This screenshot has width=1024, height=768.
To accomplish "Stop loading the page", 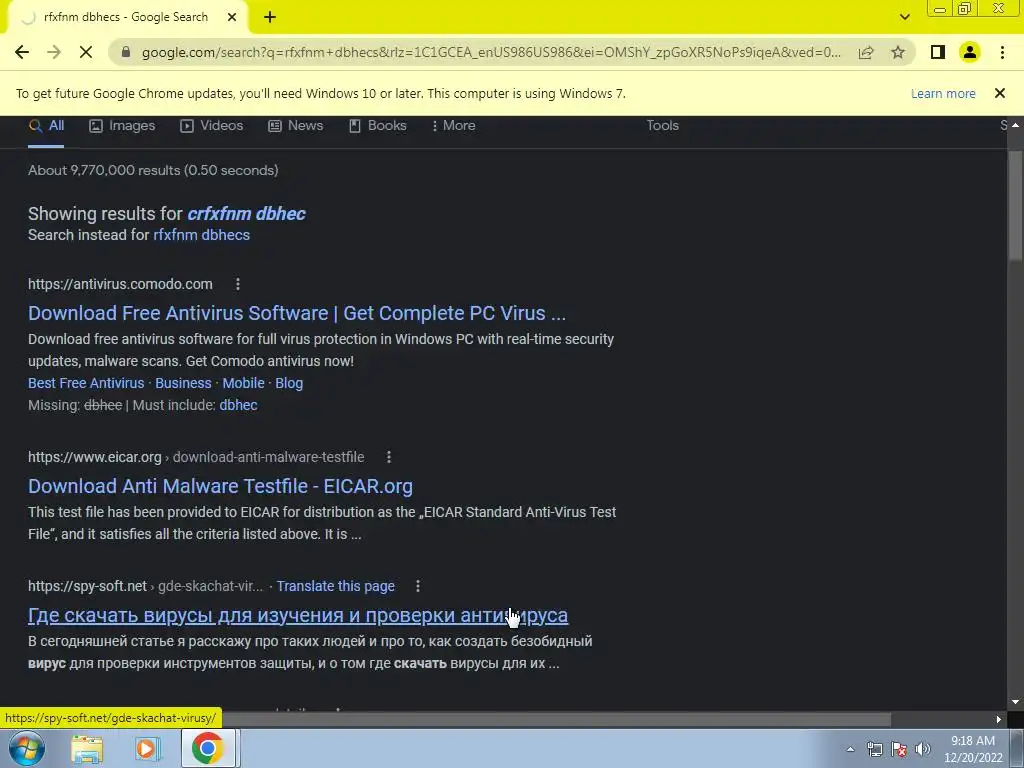I will pyautogui.click(x=86, y=52).
